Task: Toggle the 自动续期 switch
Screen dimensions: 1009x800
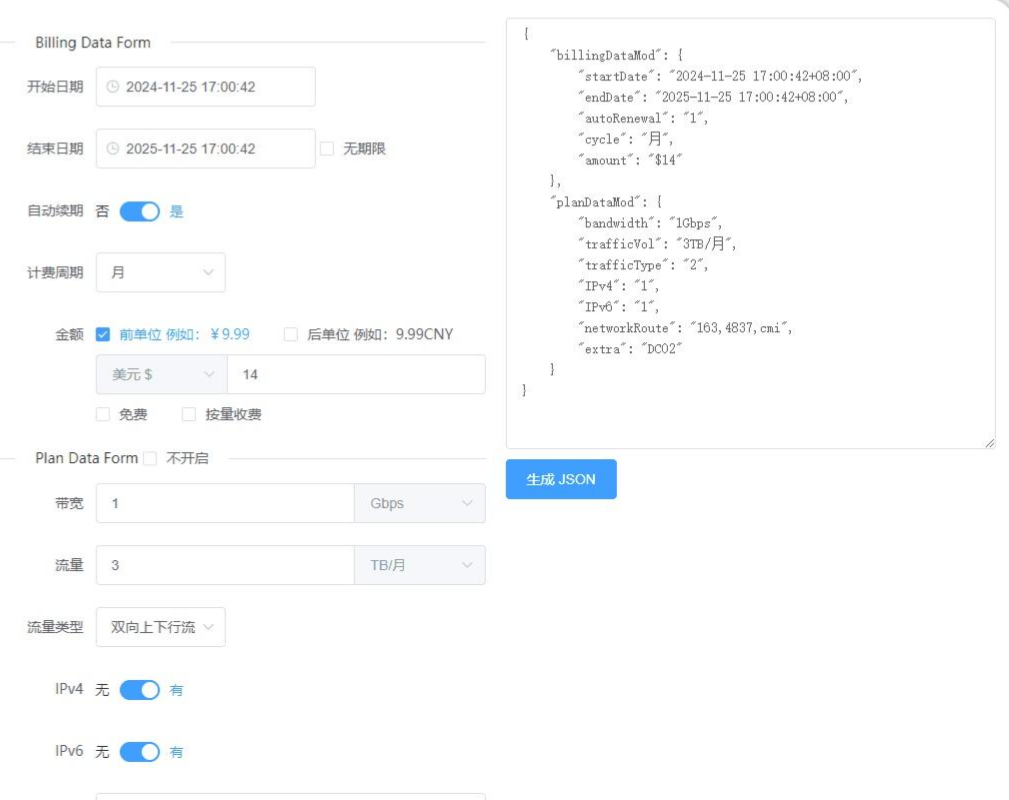Action: point(140,212)
